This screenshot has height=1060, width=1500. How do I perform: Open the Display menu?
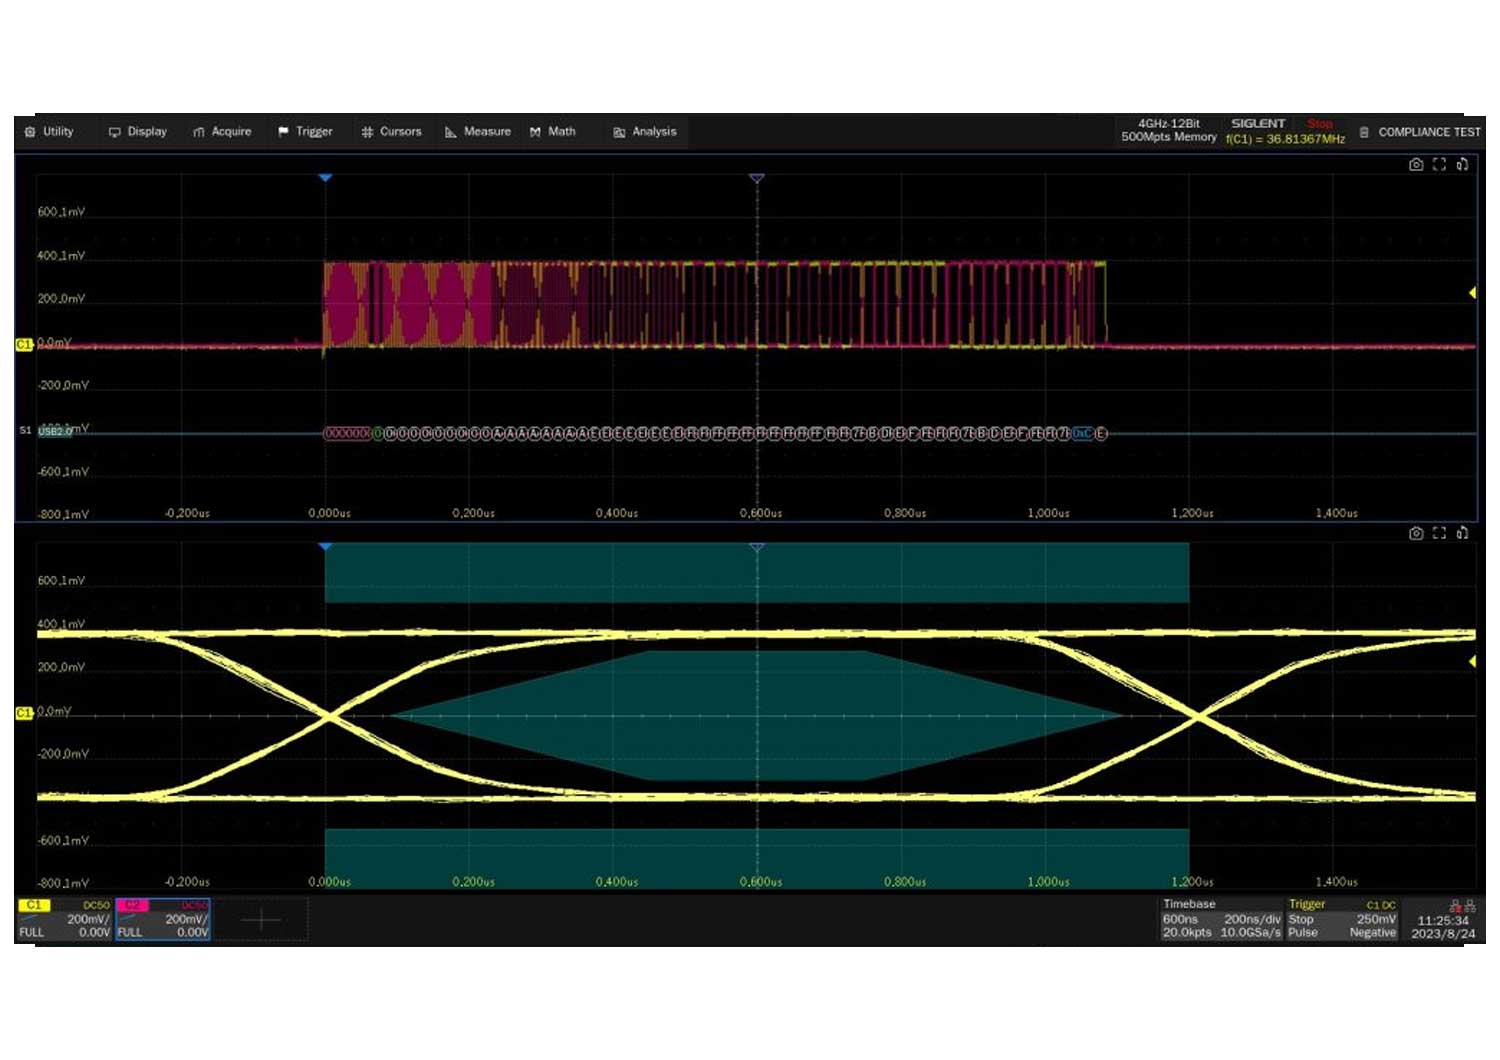(x=138, y=132)
